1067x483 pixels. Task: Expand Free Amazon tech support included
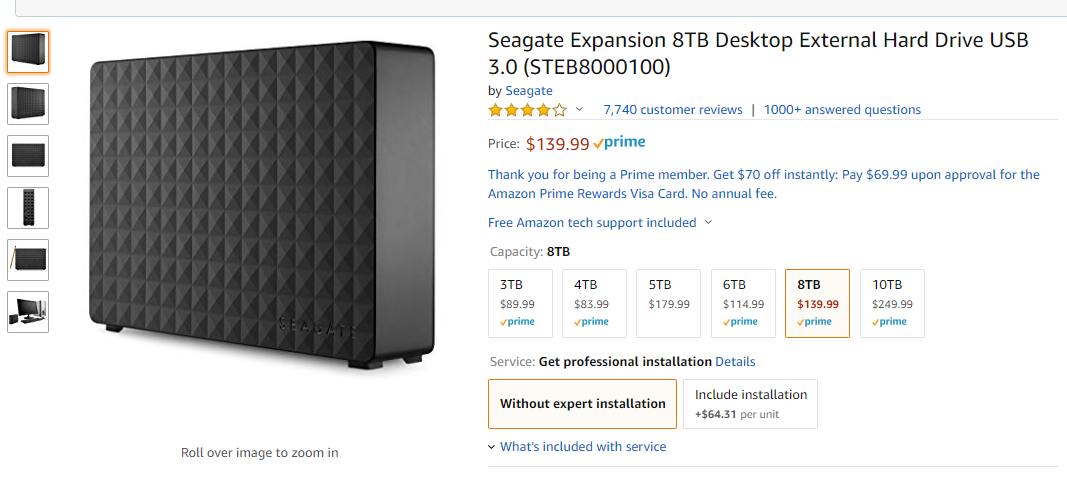(600, 223)
